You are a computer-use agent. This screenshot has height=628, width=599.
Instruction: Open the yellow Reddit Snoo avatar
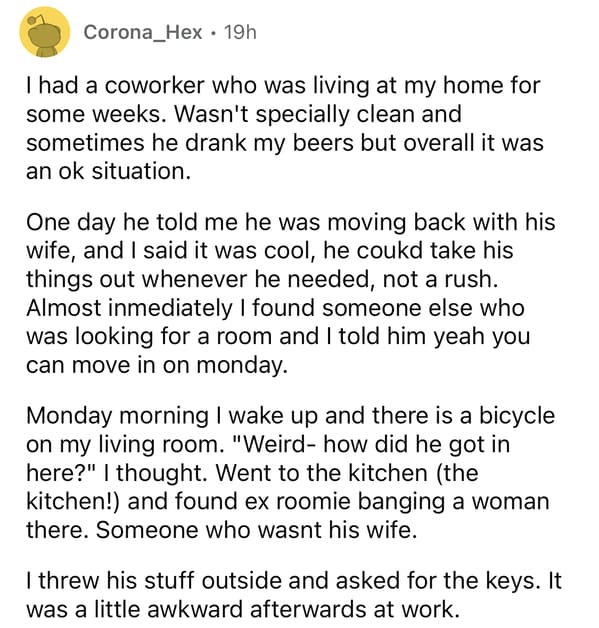pyautogui.click(x=44, y=32)
